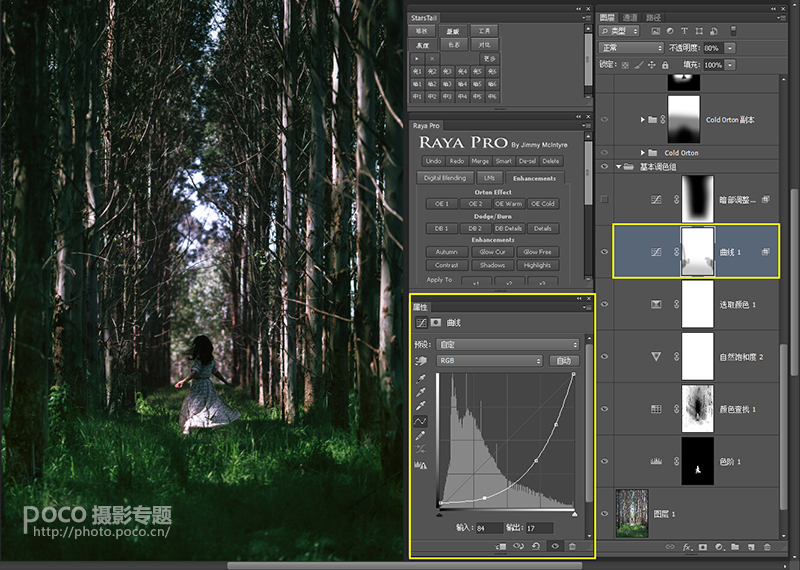Viewport: 800px width, 570px height.
Task: Hide the 选取颜色 1 layer
Action: coord(605,304)
